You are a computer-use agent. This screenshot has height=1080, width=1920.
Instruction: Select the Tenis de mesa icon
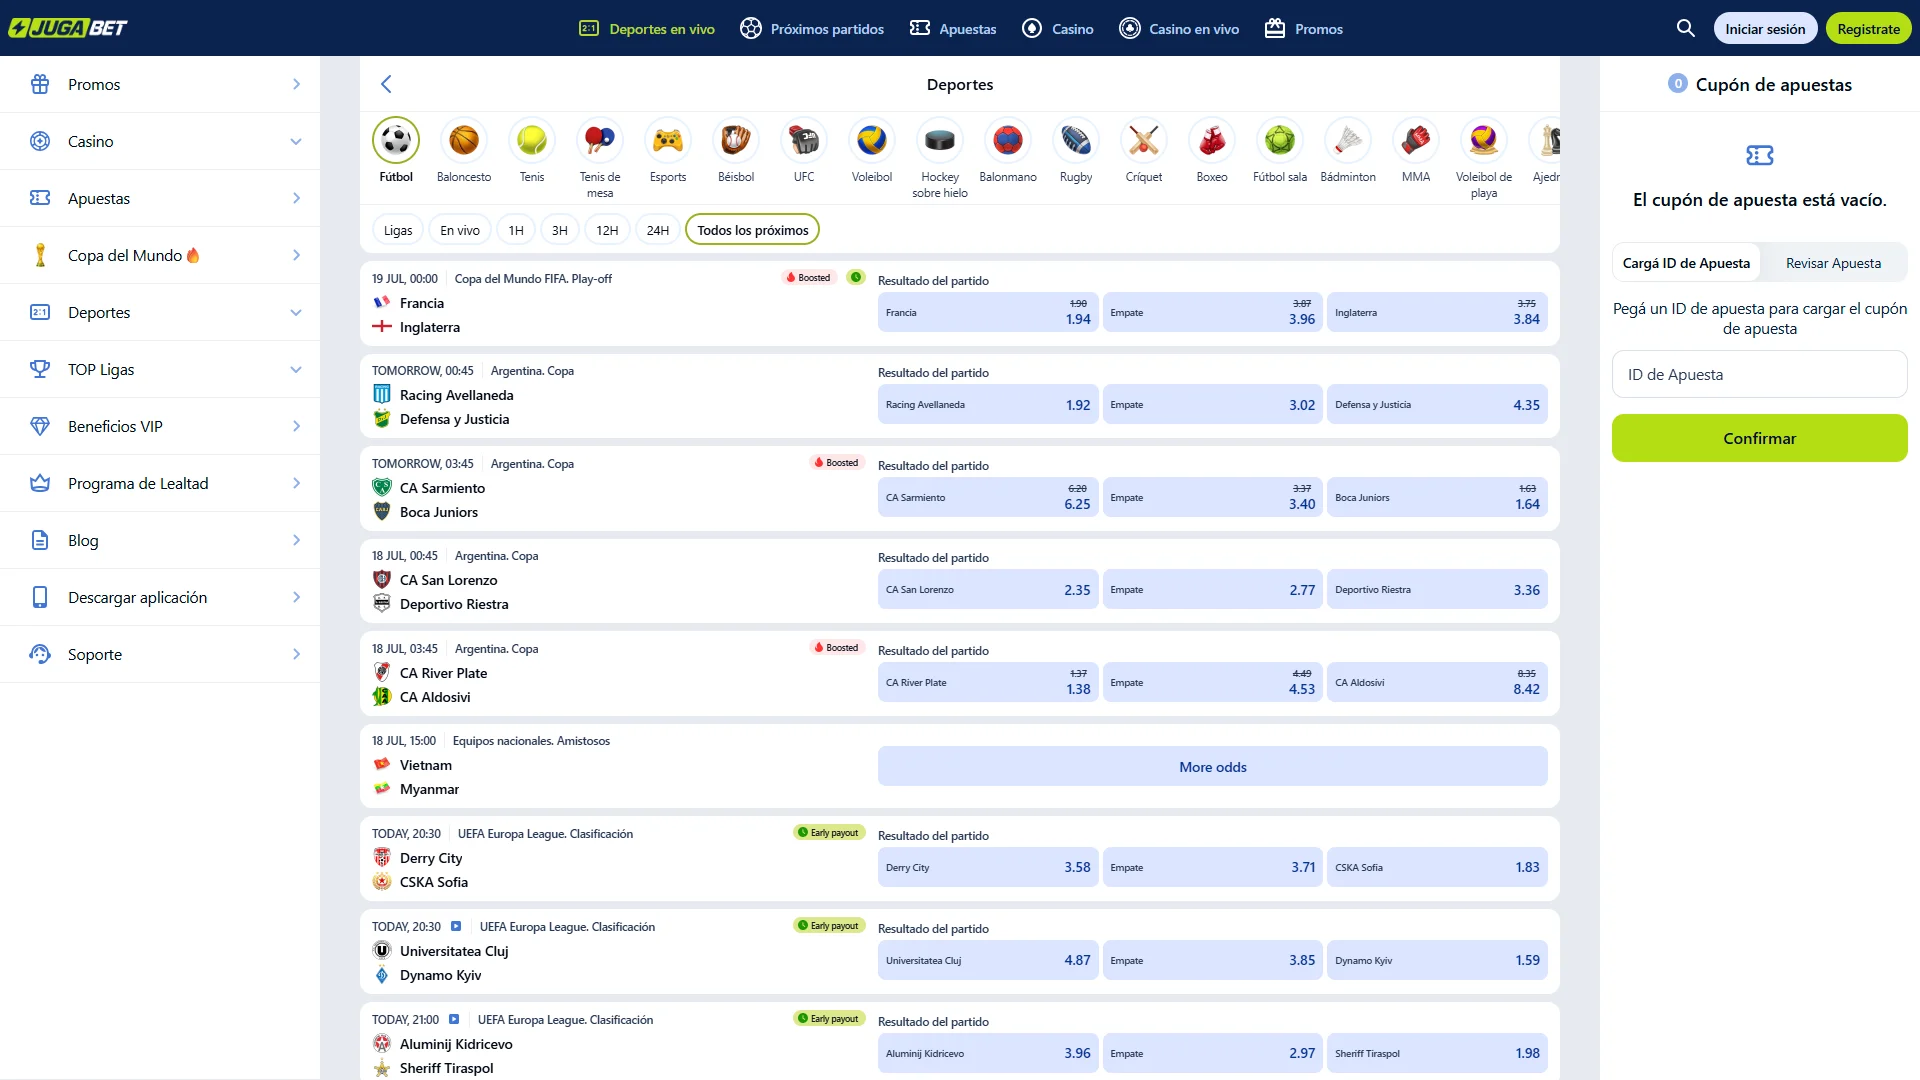point(600,140)
